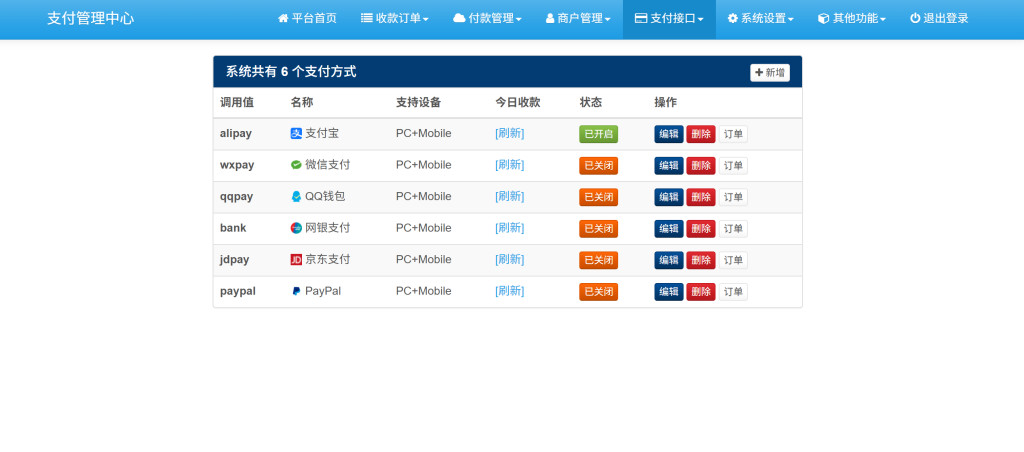This screenshot has width=1024, height=452.
Task: Toggle the jdpay 已关闭 status
Action: [x=598, y=260]
